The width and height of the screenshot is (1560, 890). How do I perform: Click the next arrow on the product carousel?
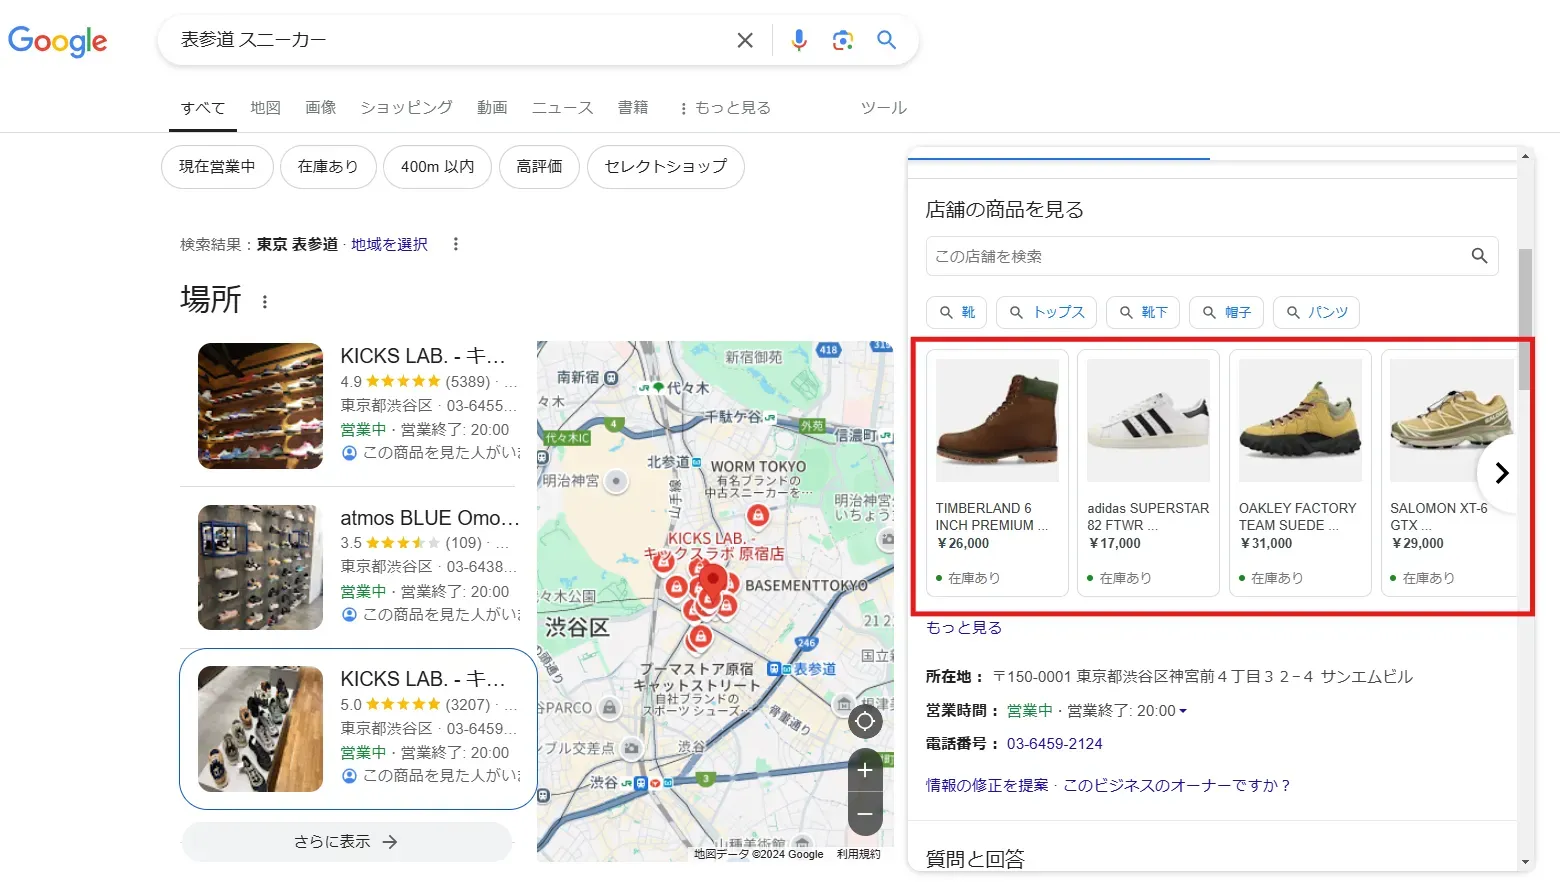pyautogui.click(x=1501, y=473)
